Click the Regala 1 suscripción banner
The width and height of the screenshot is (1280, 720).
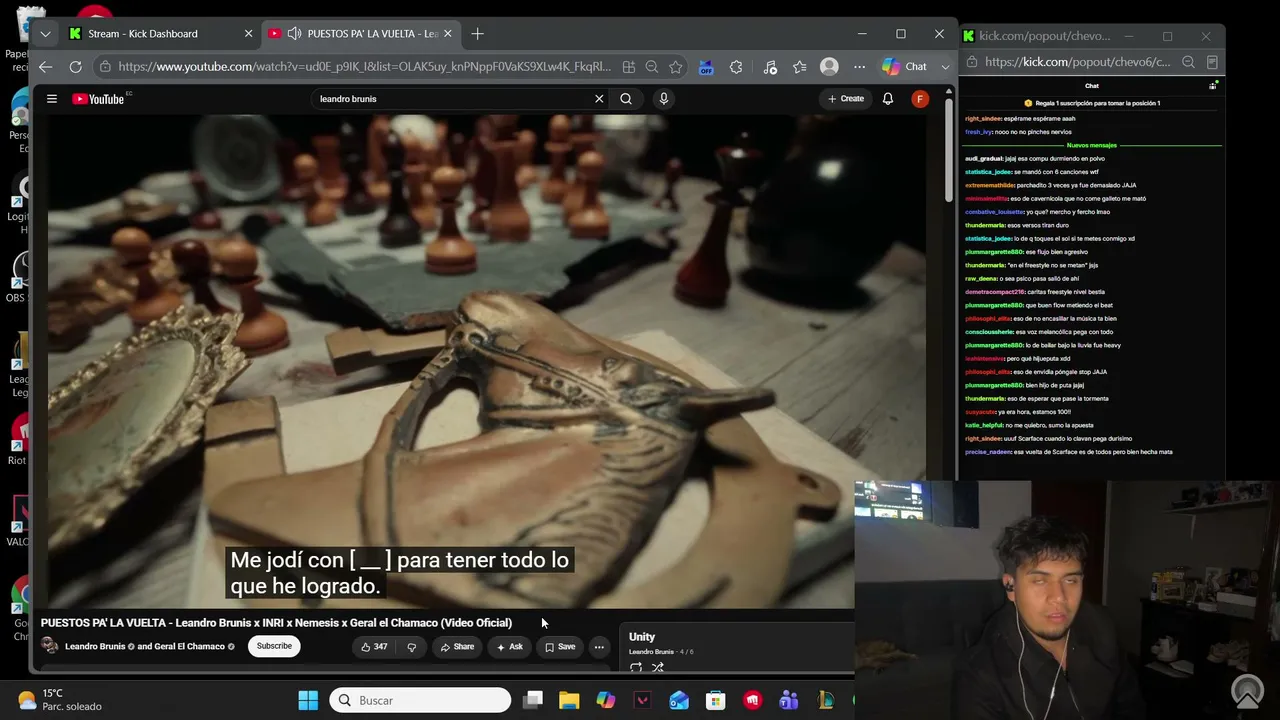(1092, 103)
